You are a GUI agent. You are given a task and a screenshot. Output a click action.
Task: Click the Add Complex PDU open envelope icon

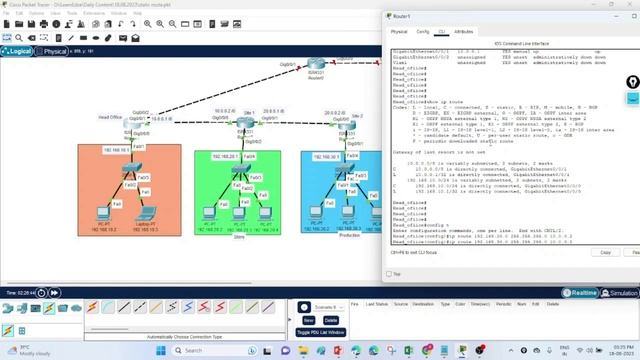point(136,38)
